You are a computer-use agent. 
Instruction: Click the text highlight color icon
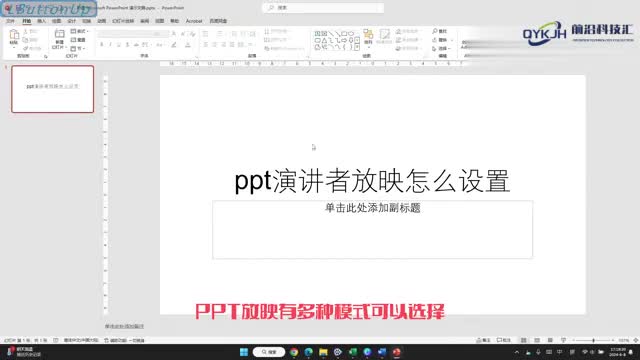tap(174, 45)
